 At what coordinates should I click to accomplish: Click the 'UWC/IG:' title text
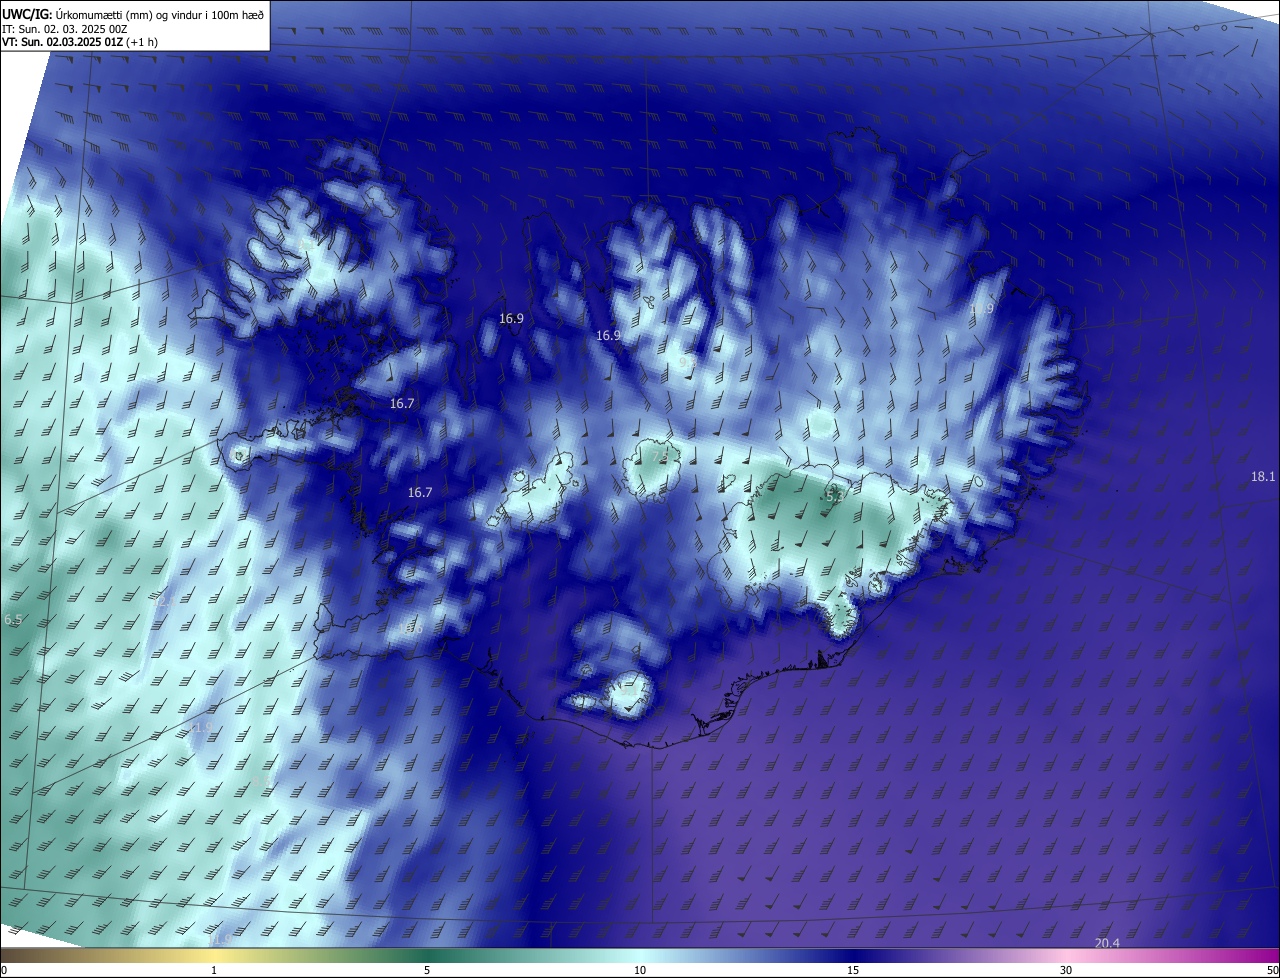(x=27, y=15)
